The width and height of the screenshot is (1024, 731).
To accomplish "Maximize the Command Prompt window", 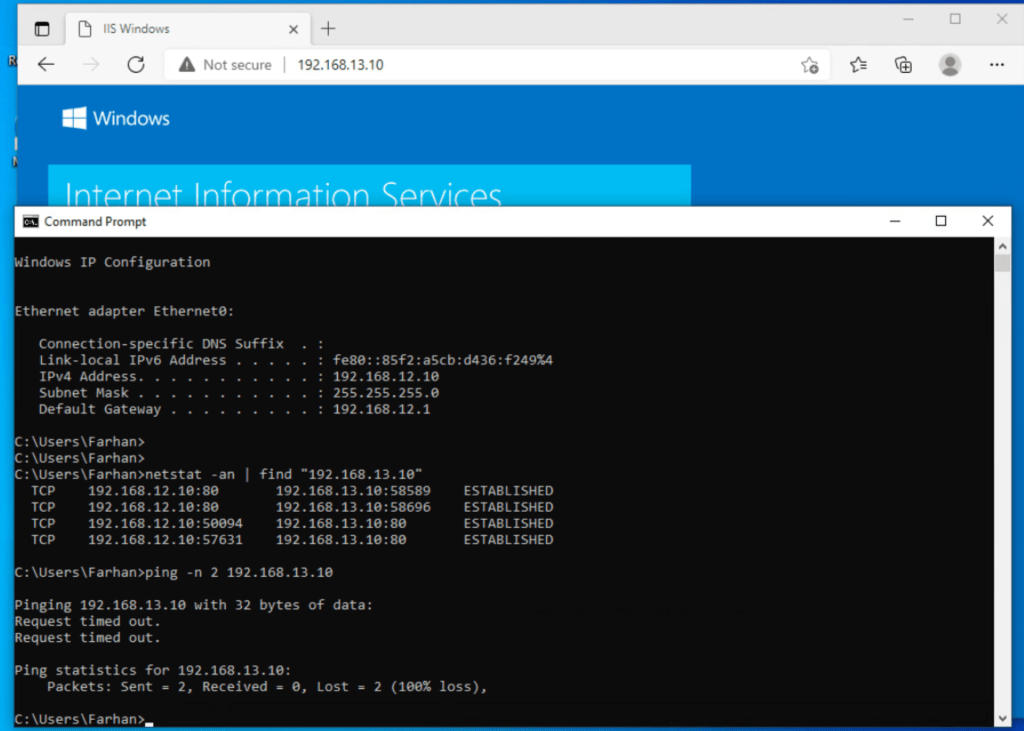I will (941, 221).
